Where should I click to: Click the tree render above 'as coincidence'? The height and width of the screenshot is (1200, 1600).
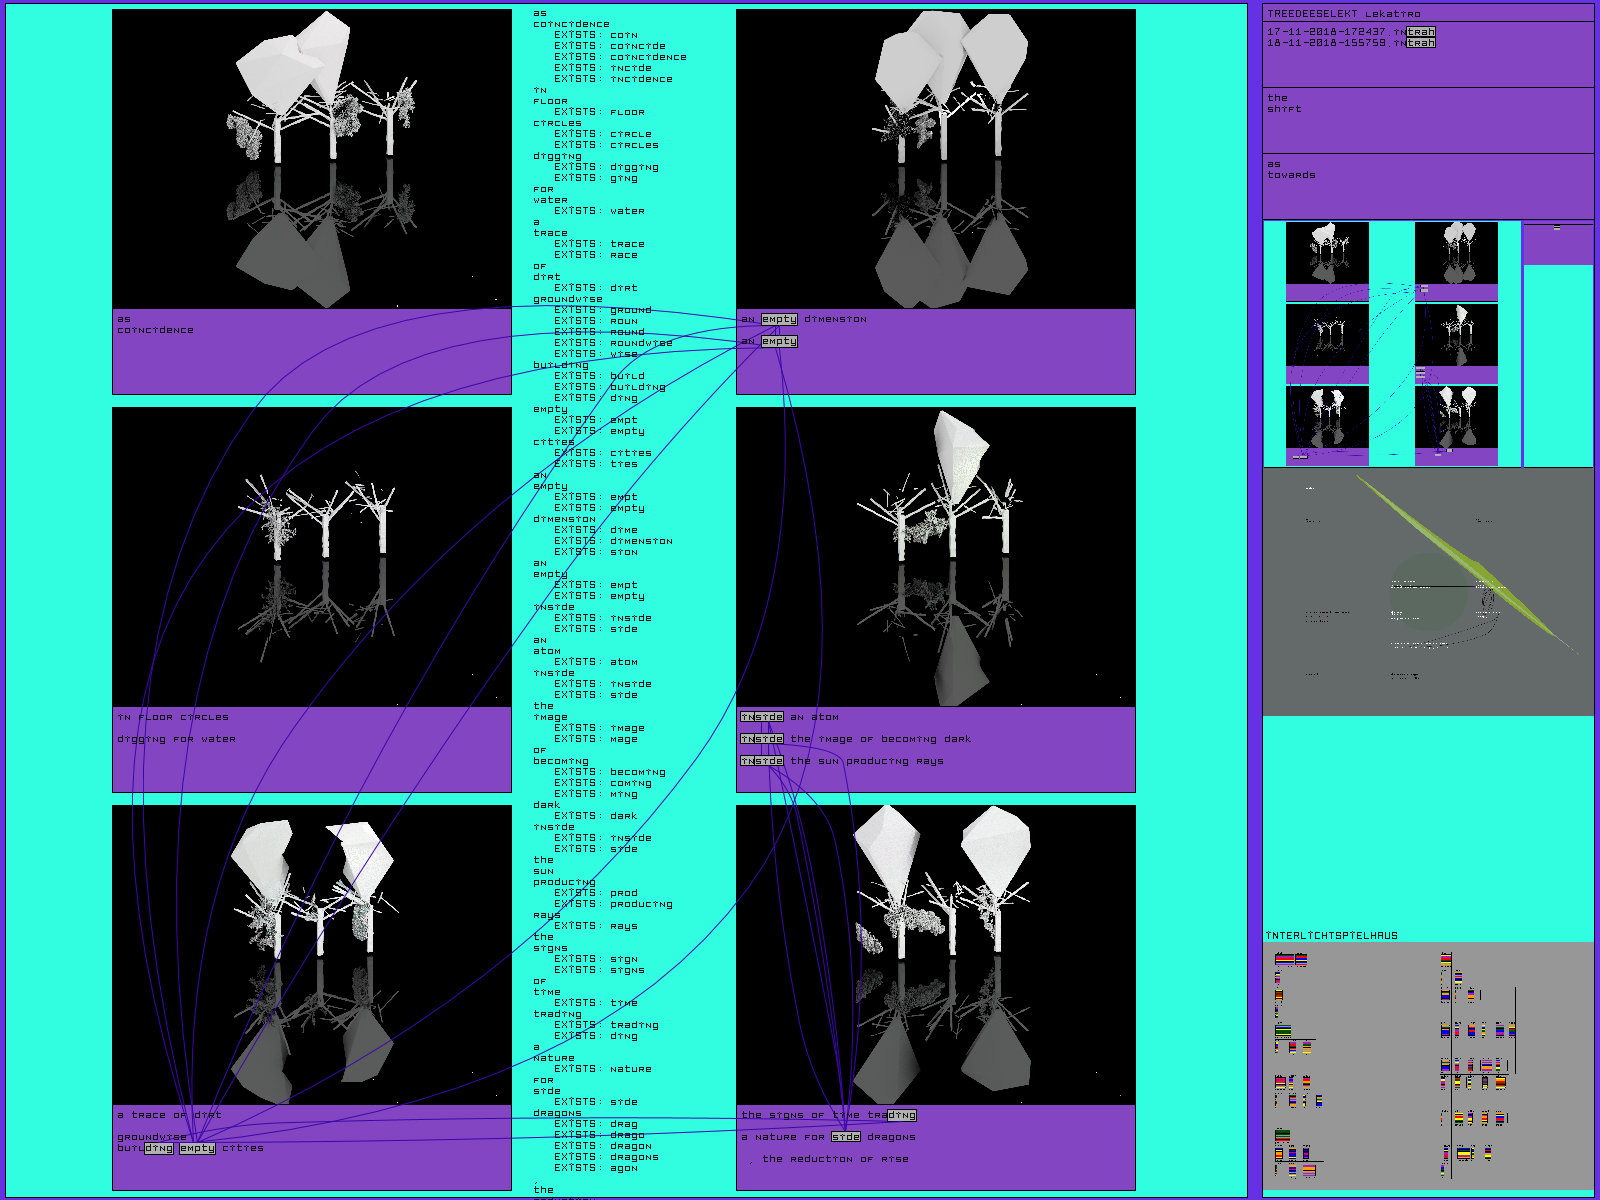(312, 159)
